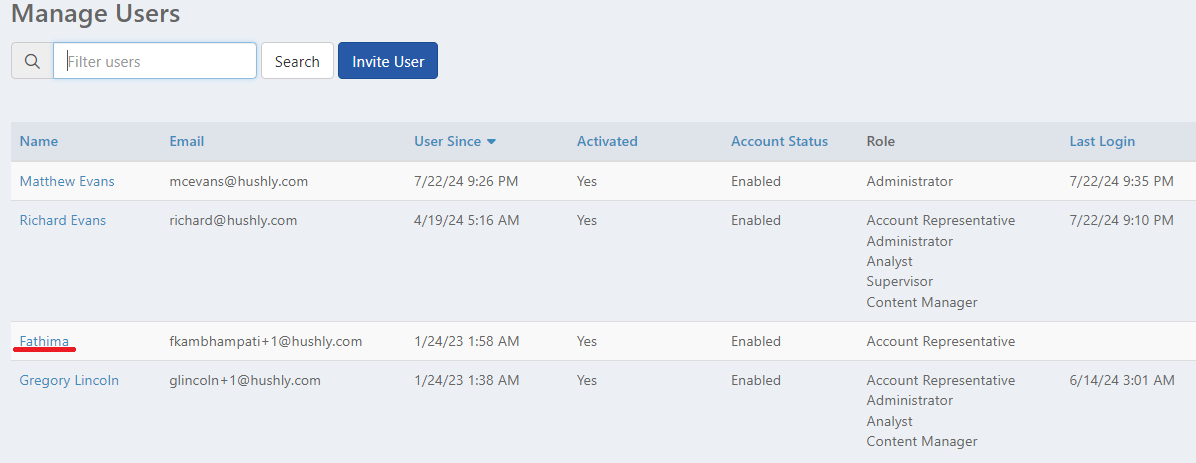Toggle the User Since sort arrow
This screenshot has width=1196, height=463.
491,142
